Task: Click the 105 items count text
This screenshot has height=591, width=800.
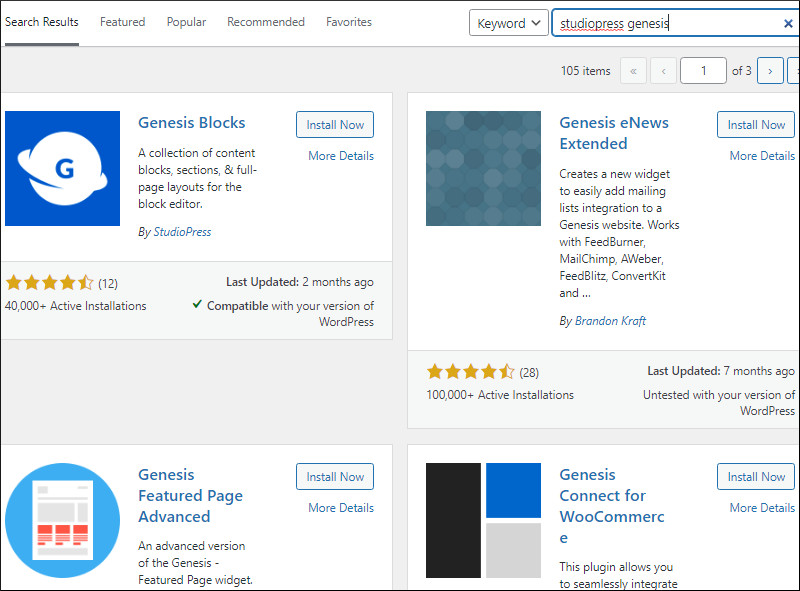Action: coord(586,71)
